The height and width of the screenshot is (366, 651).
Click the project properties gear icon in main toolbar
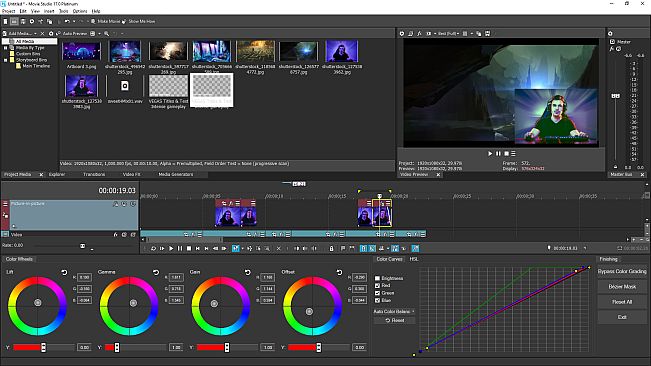(32, 21)
